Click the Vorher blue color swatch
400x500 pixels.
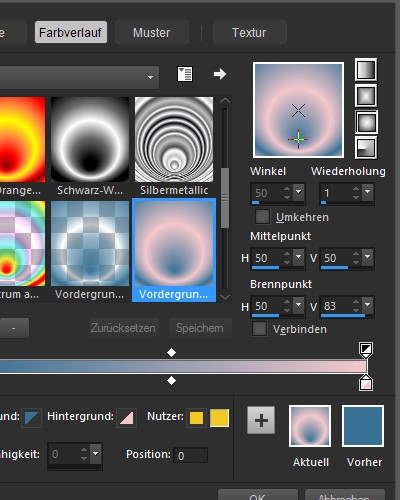[x=363, y=426]
